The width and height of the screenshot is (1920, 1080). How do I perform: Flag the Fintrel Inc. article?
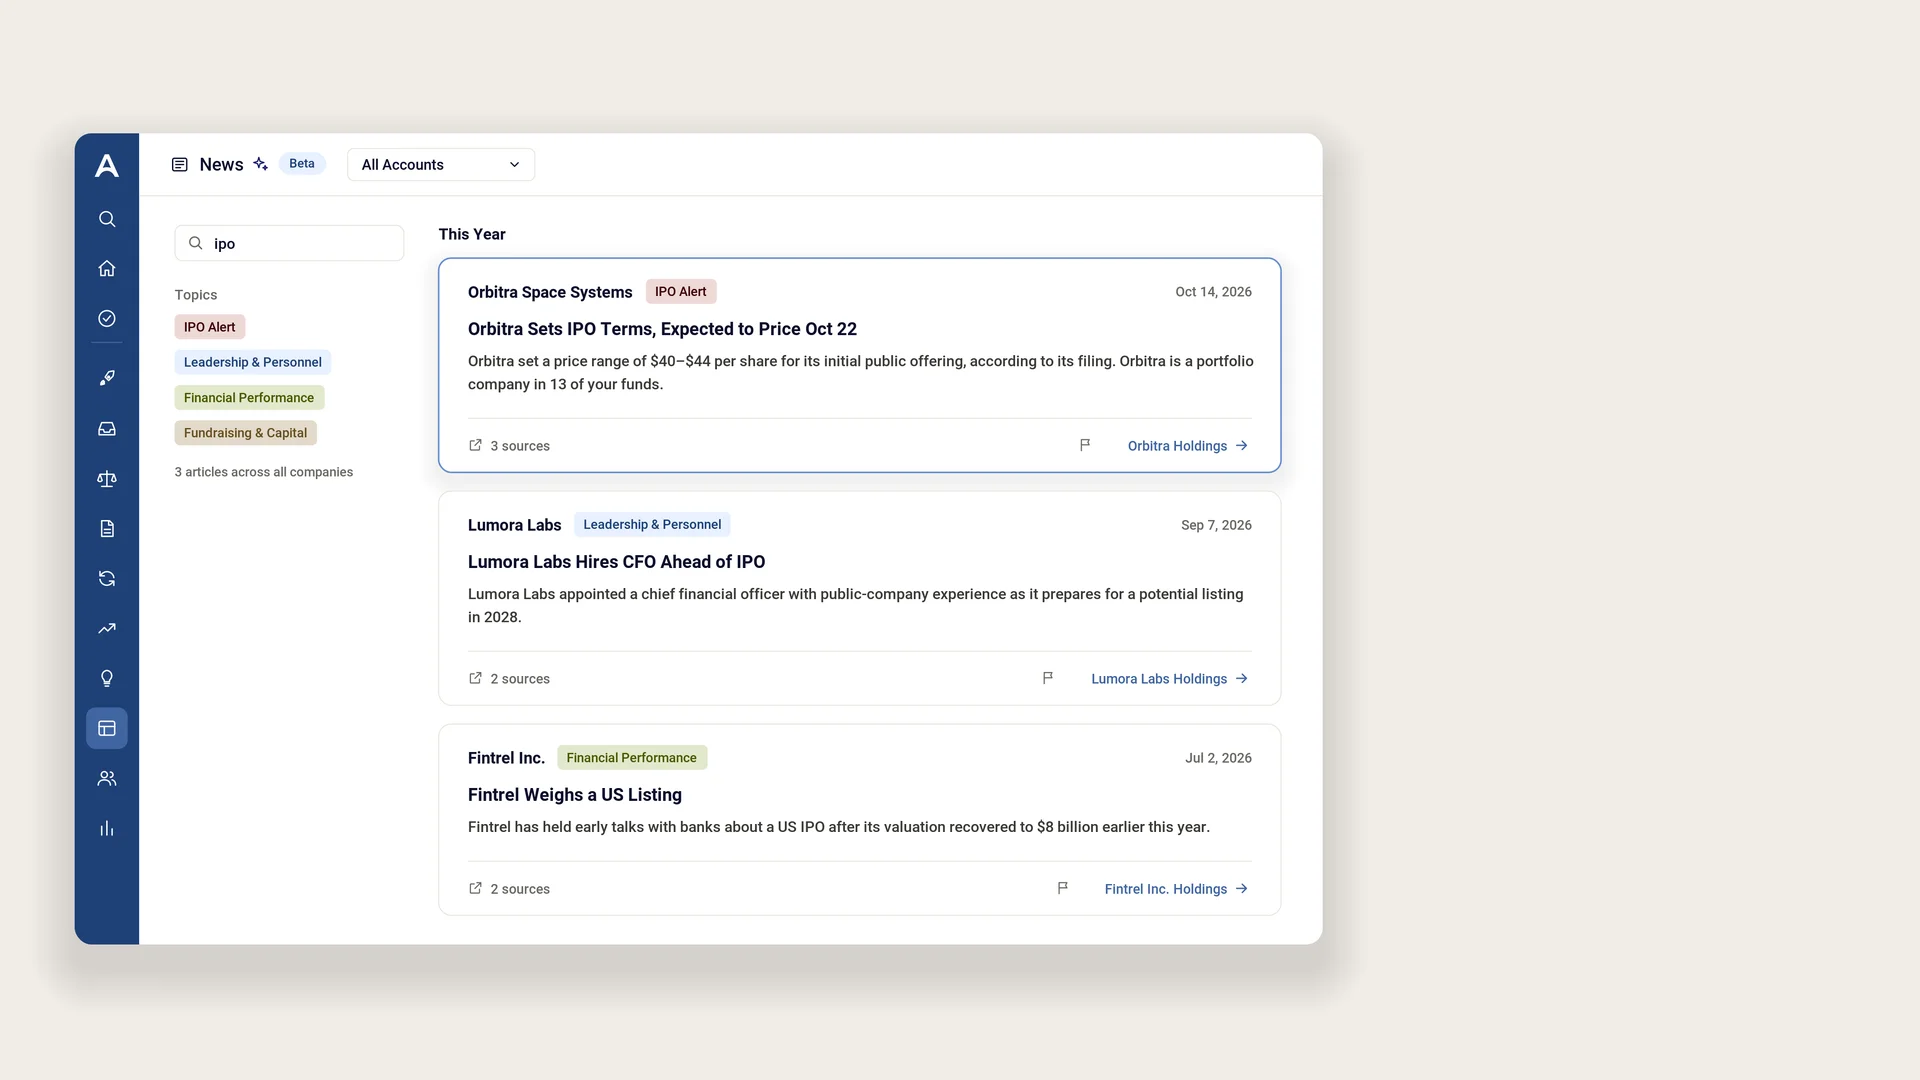pos(1063,888)
